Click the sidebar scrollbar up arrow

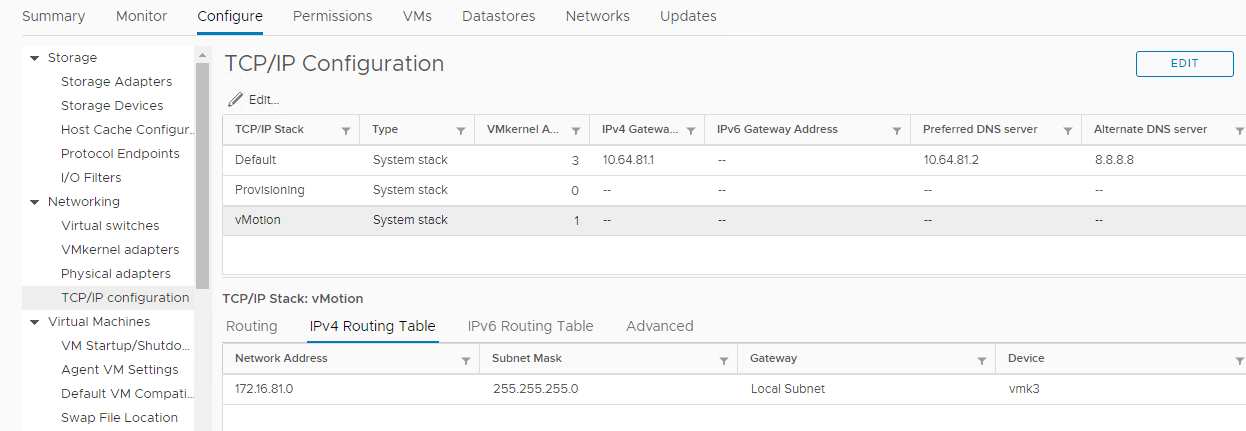click(x=202, y=55)
